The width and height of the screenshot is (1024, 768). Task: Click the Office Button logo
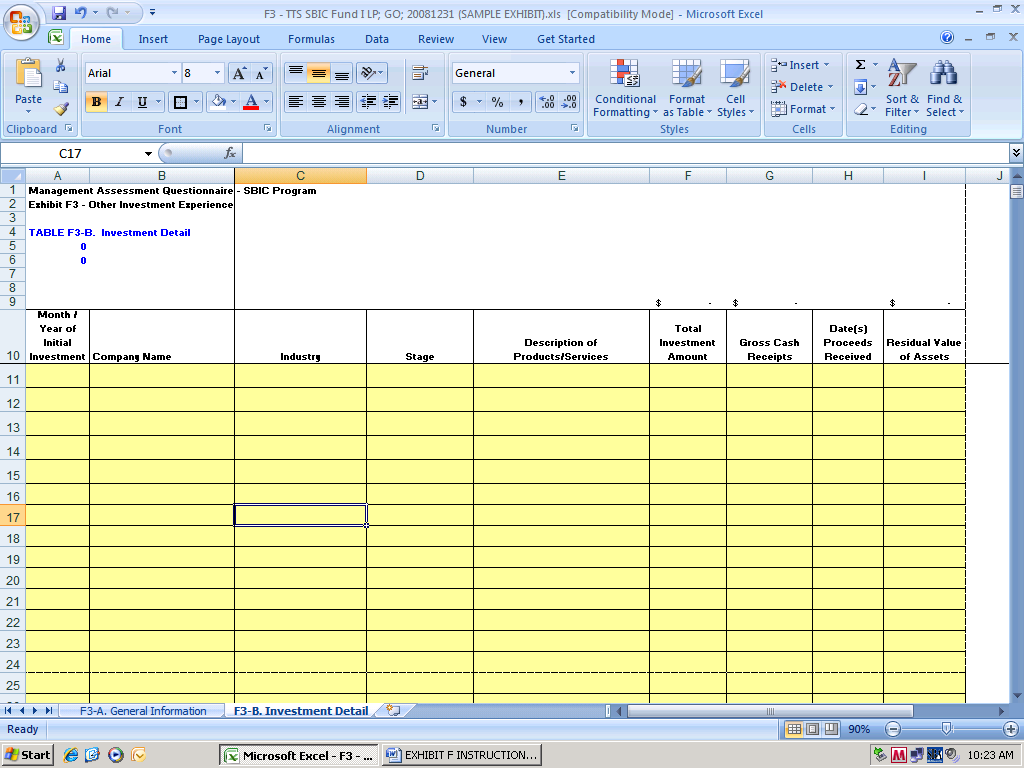21,21
